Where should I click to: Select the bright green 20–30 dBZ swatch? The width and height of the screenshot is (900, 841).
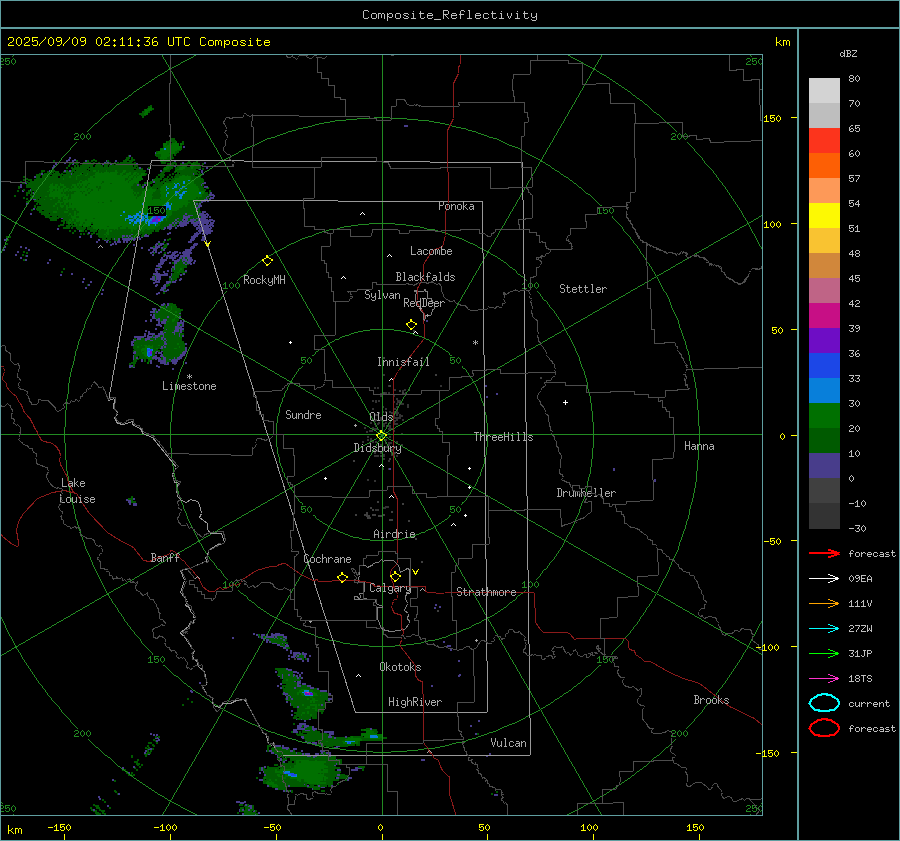[x=824, y=416]
